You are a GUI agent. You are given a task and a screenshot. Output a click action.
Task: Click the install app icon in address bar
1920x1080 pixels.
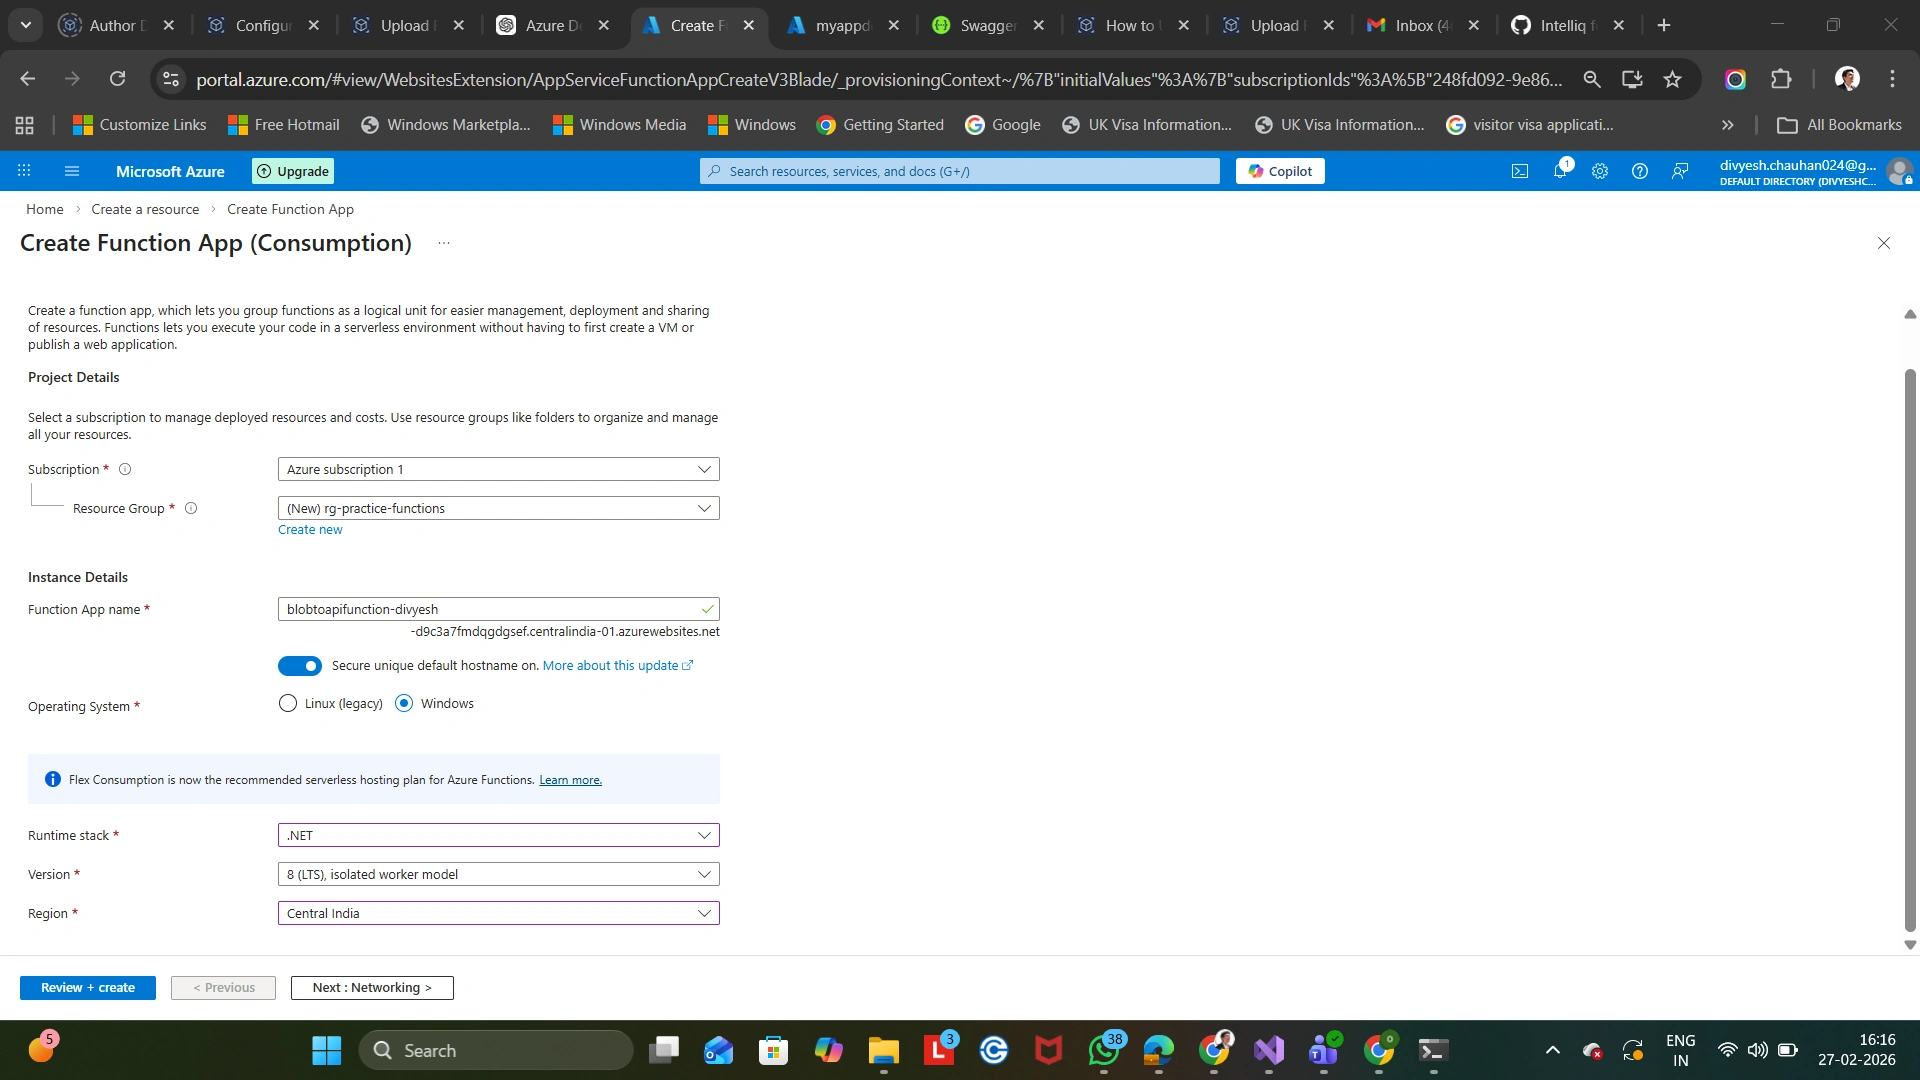pos(1632,79)
